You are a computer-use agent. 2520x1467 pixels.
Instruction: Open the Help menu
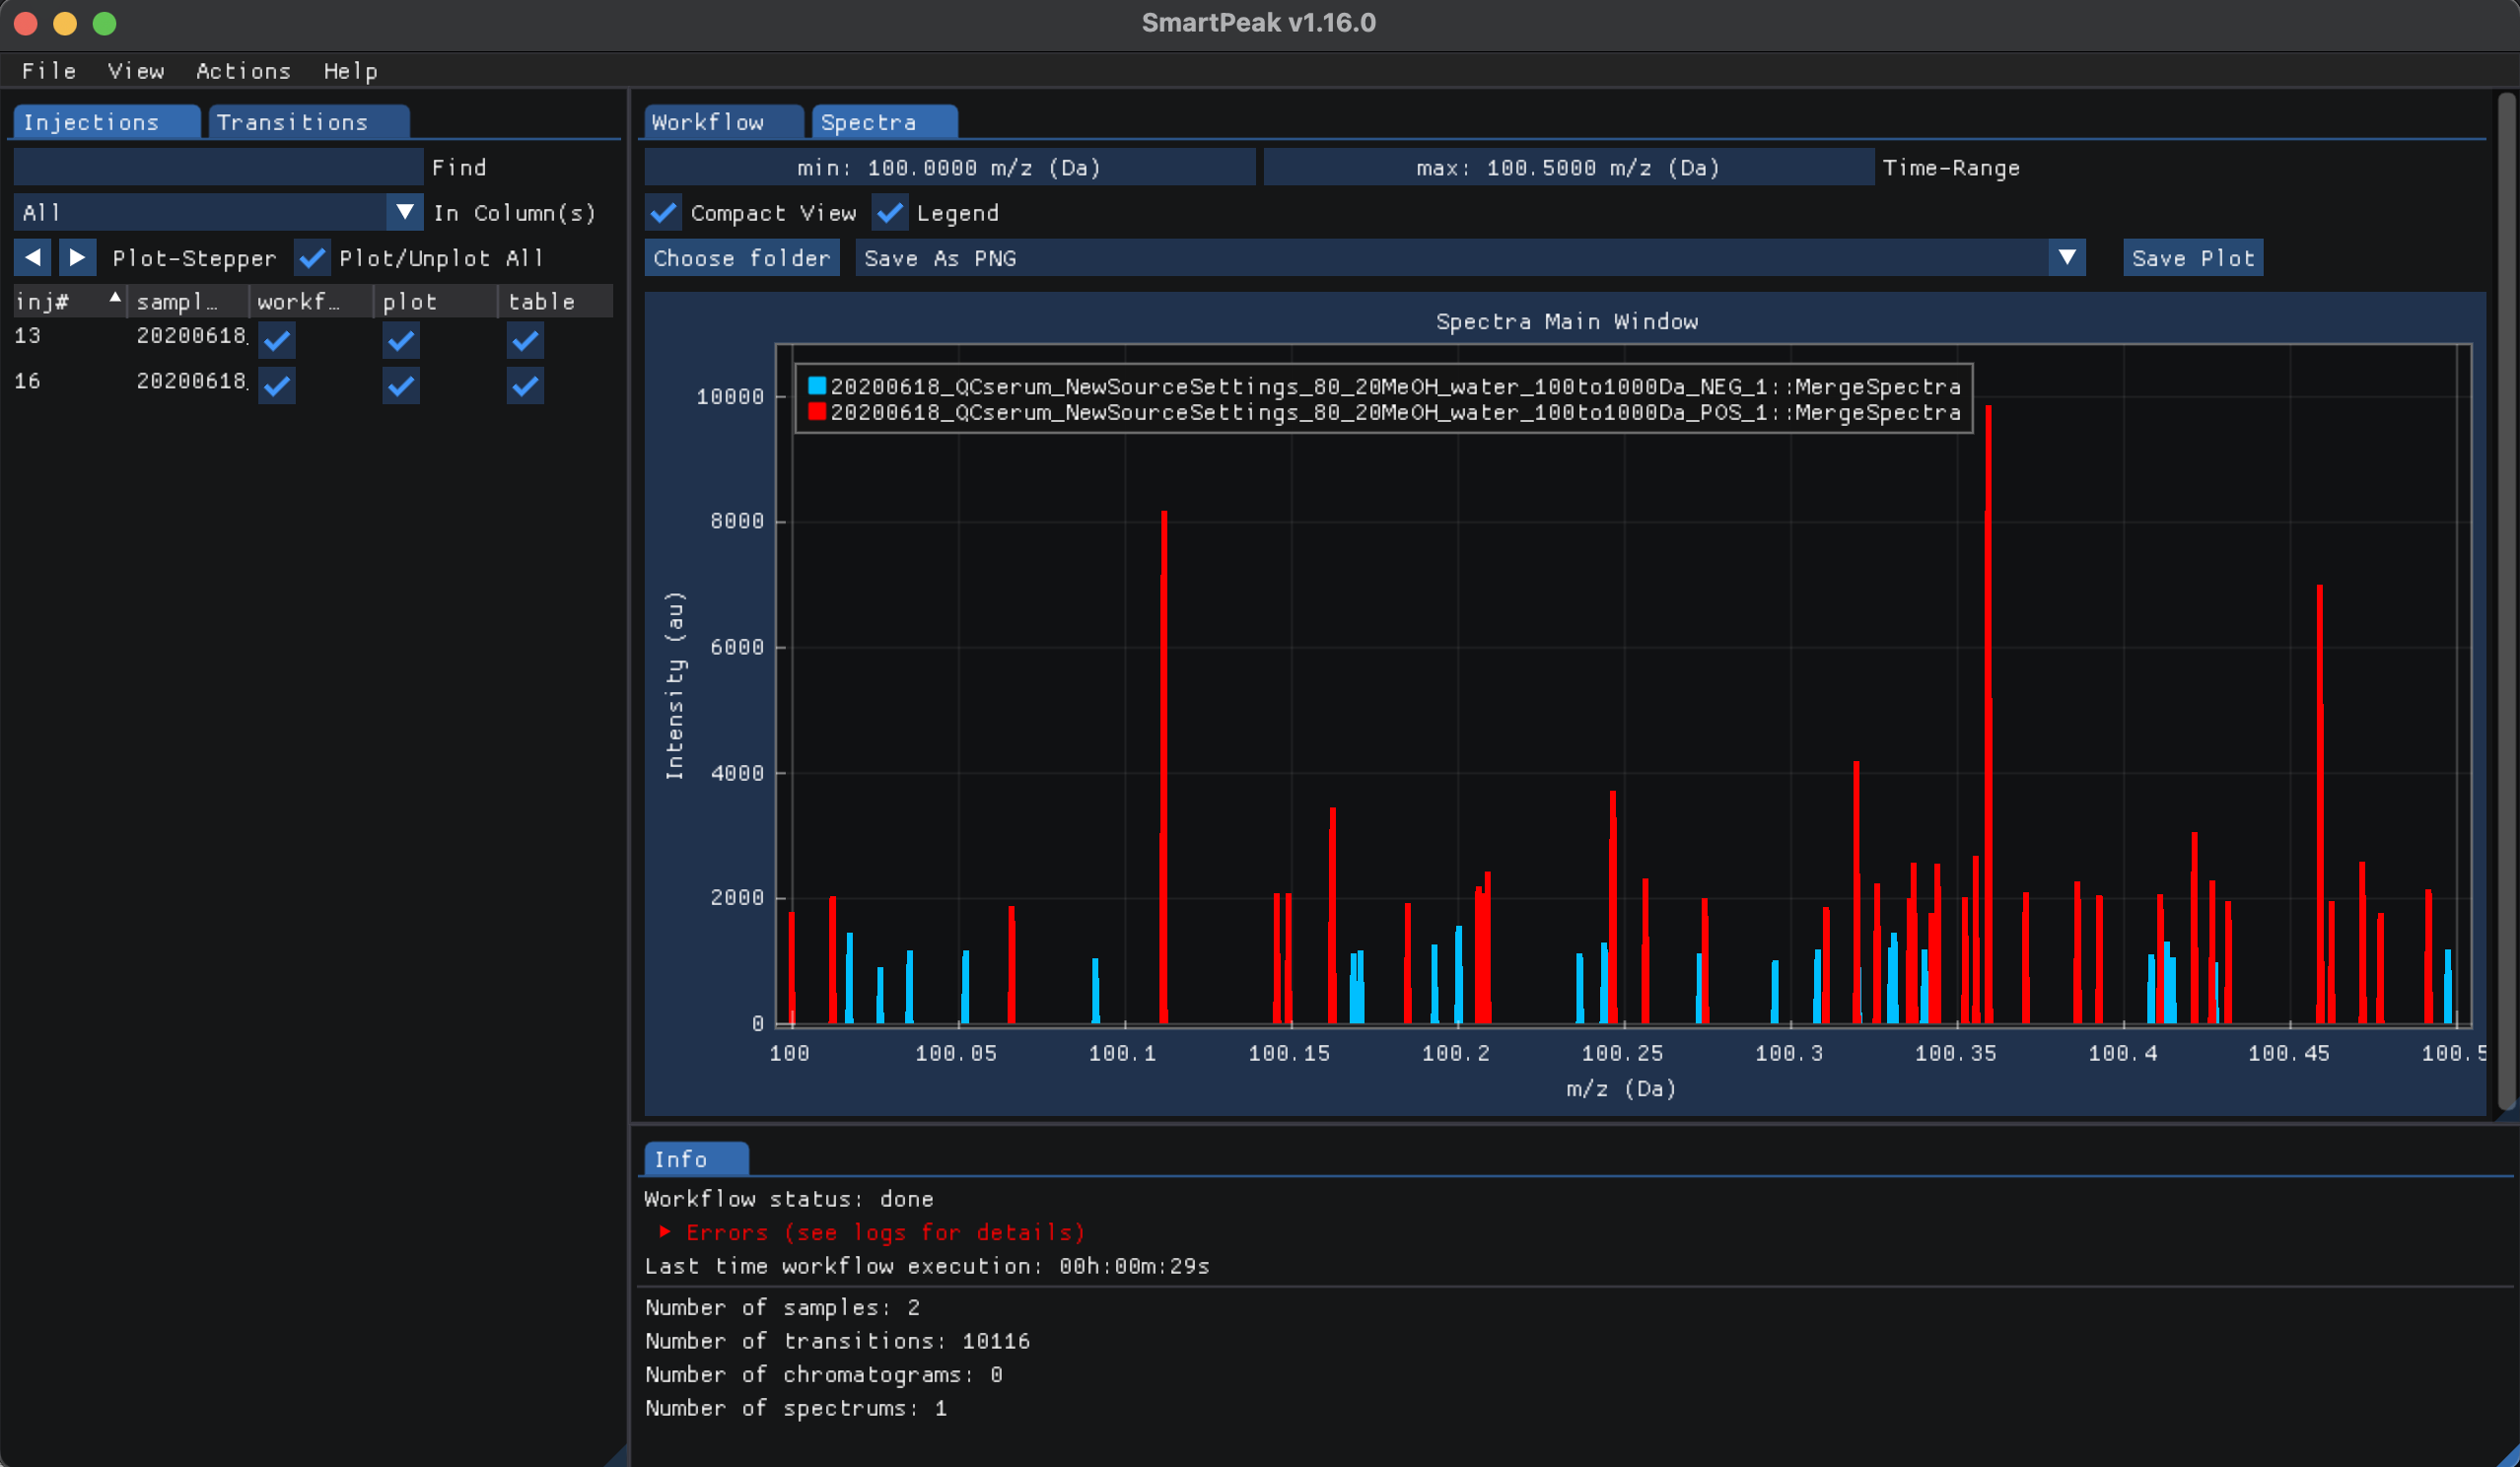tap(351, 71)
